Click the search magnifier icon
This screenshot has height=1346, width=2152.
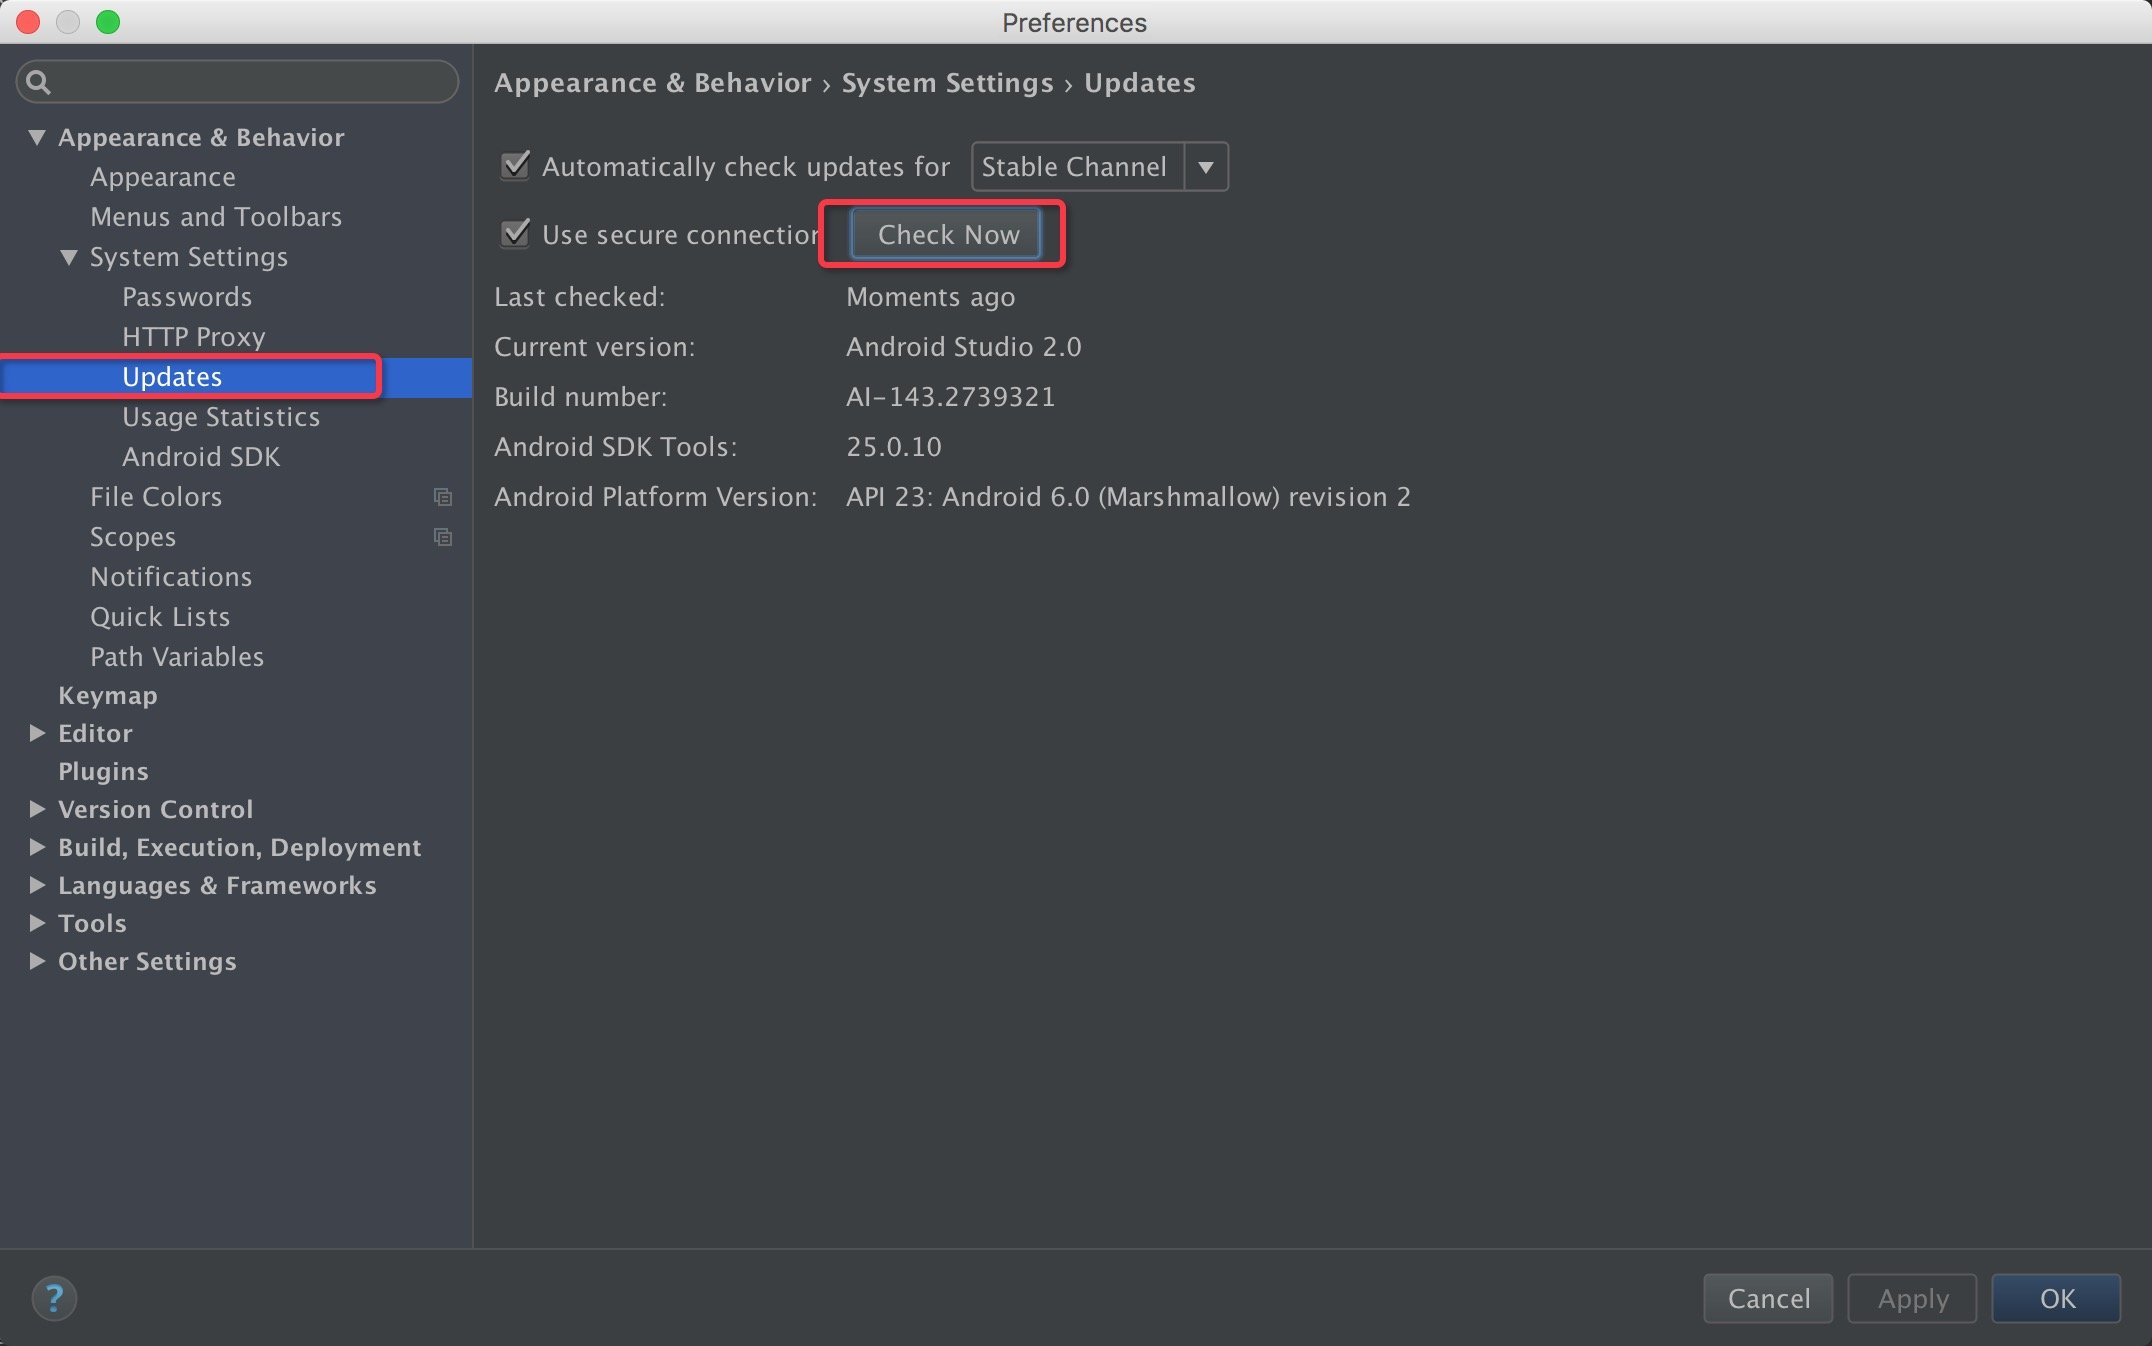click(x=38, y=82)
